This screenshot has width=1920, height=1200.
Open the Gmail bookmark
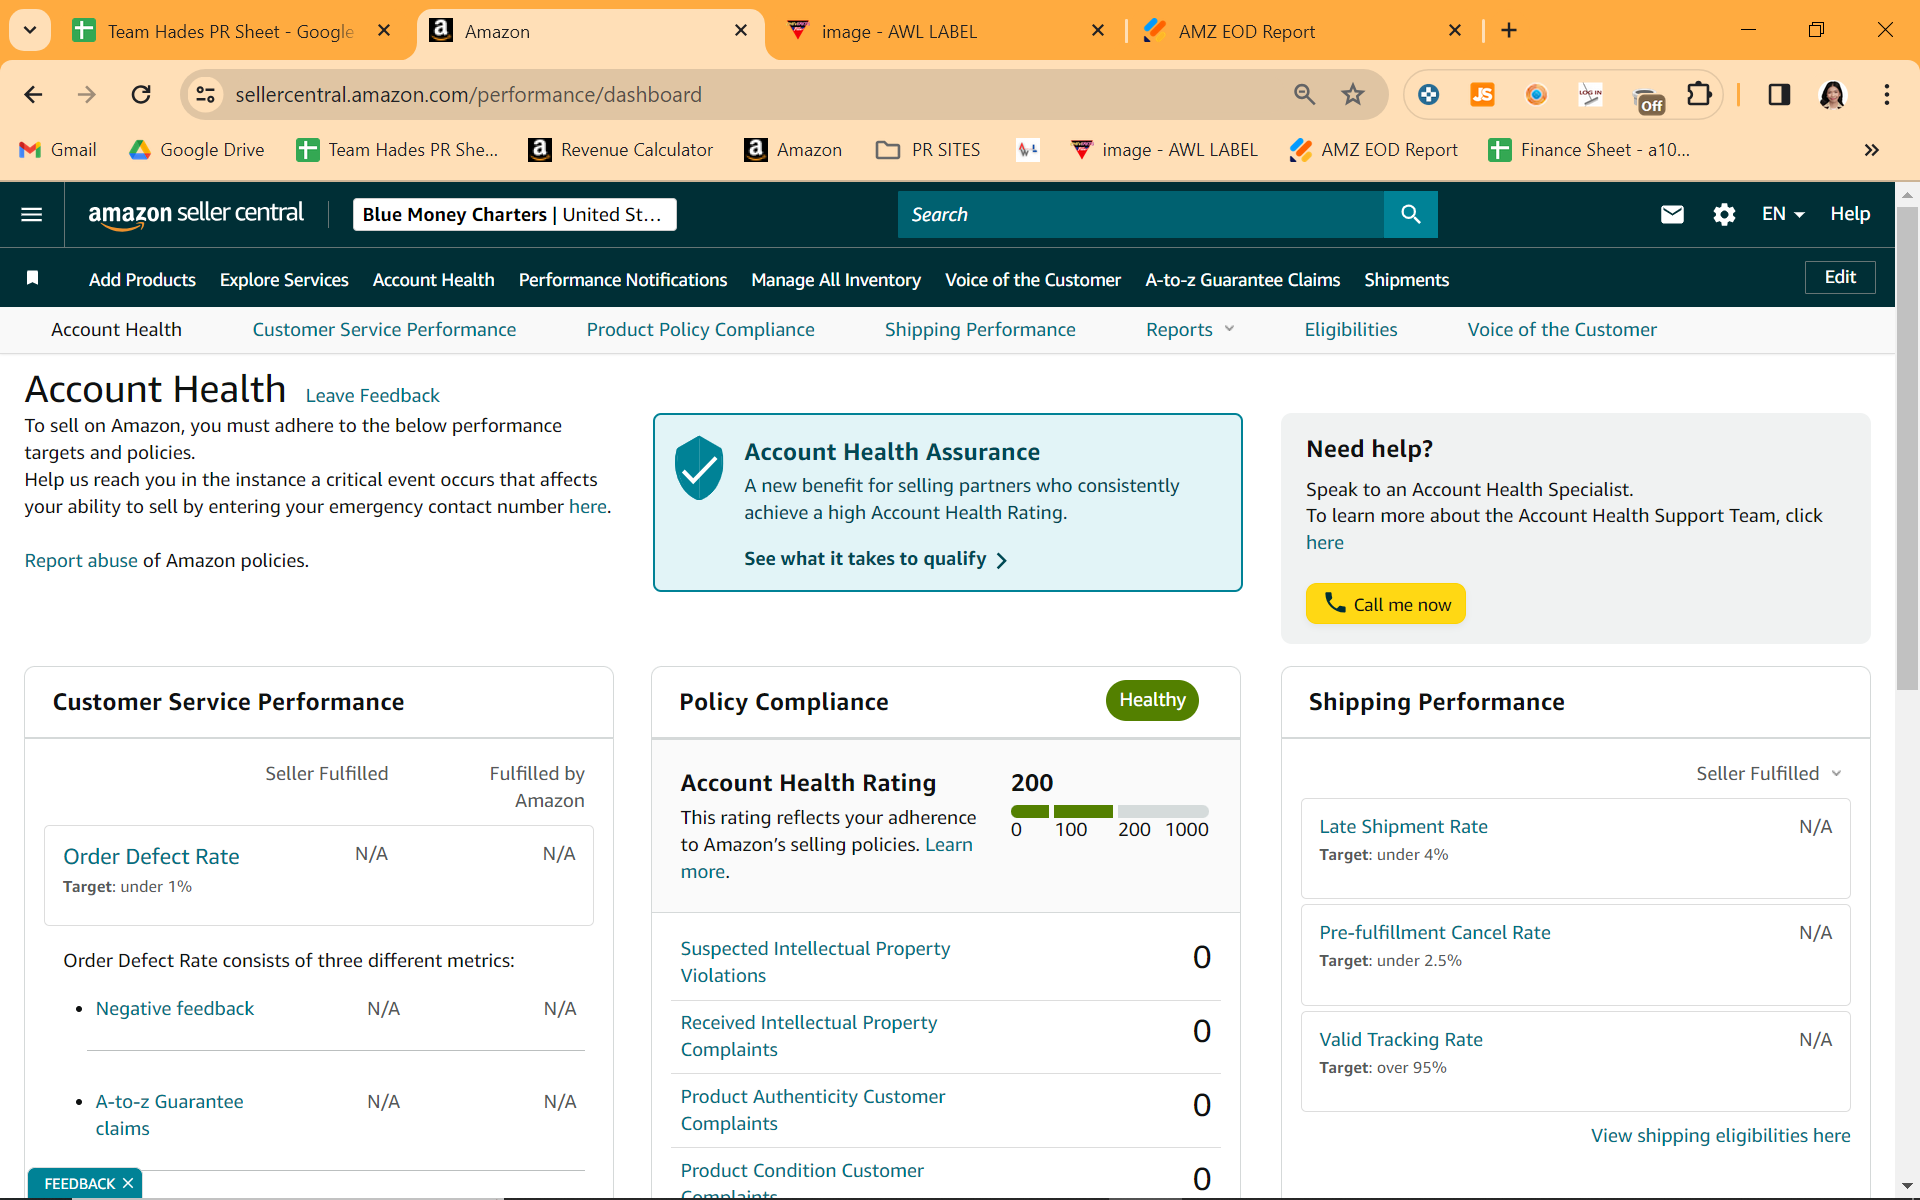point(58,150)
